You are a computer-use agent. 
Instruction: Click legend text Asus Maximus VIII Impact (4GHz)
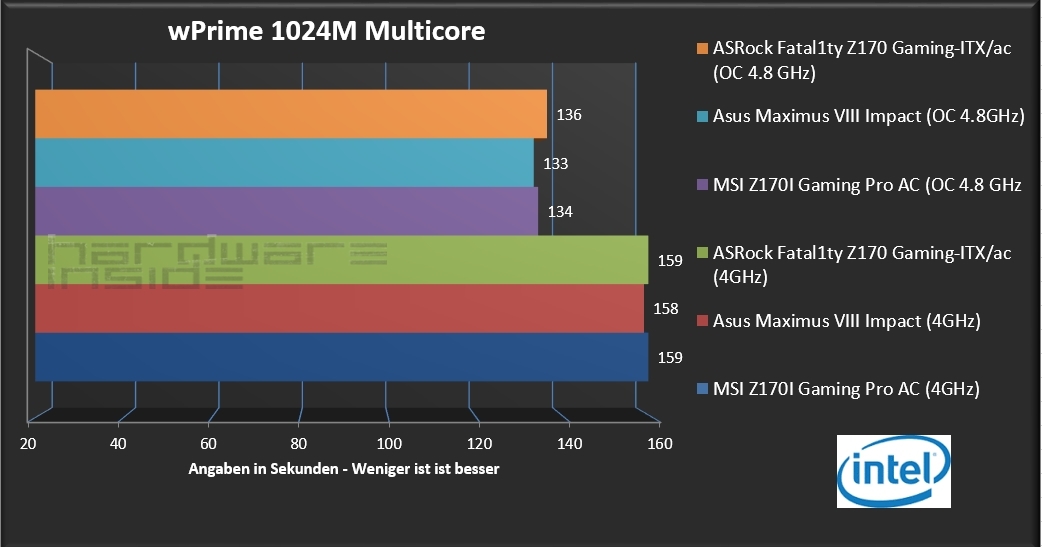click(847, 321)
